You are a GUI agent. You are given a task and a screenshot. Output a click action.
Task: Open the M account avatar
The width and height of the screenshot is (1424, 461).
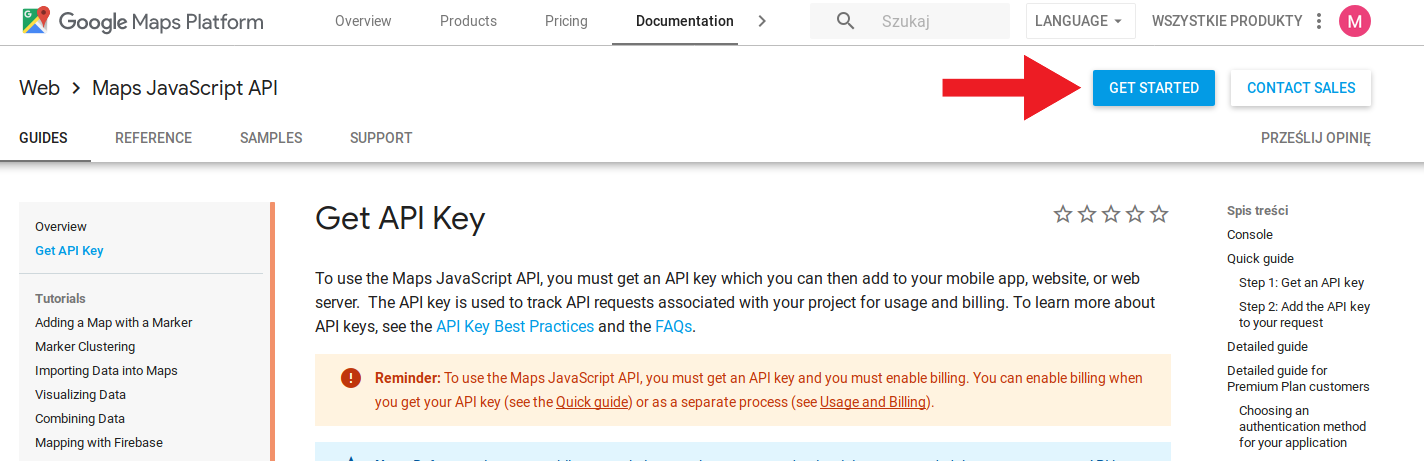pos(1355,21)
